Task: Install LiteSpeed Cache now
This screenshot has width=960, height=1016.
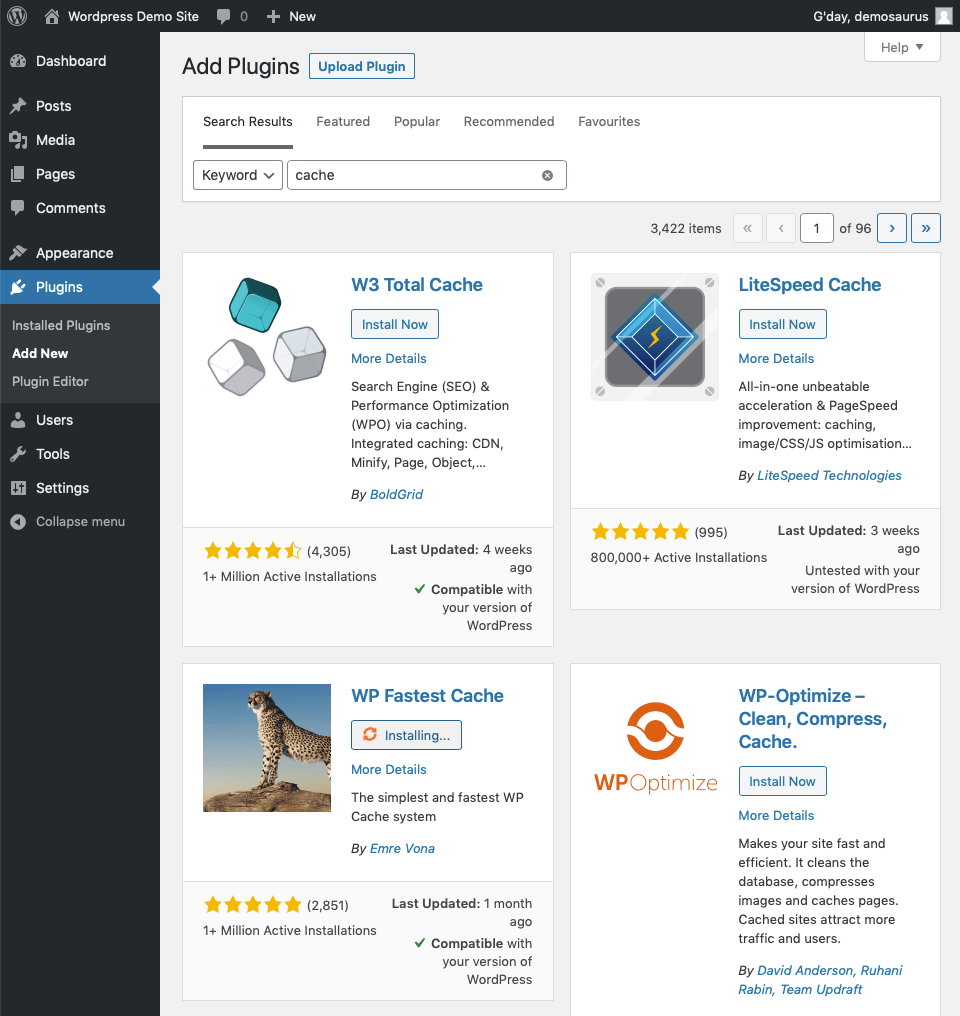Action: 782,324
